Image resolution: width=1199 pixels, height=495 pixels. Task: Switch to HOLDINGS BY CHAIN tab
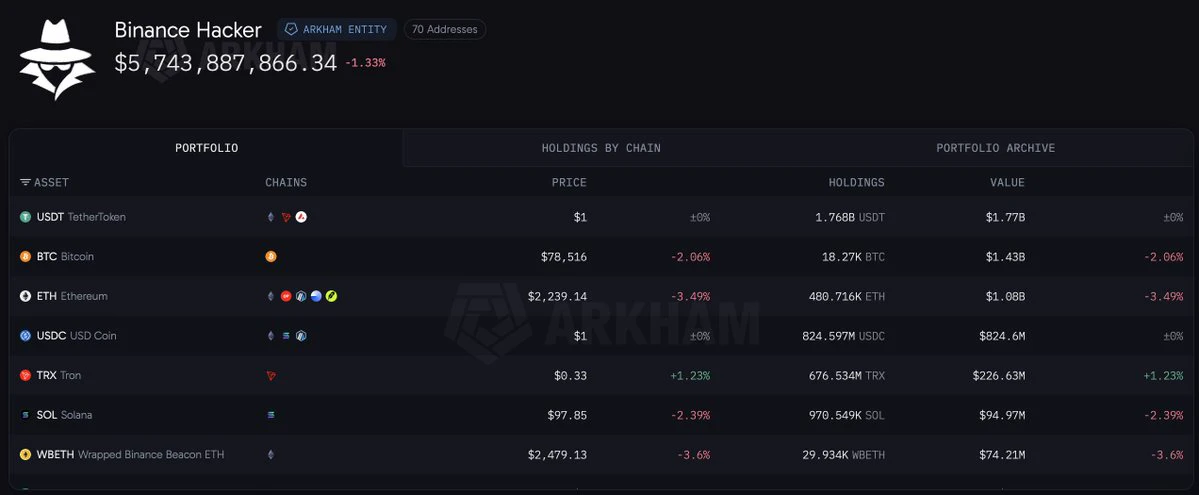[x=601, y=148]
